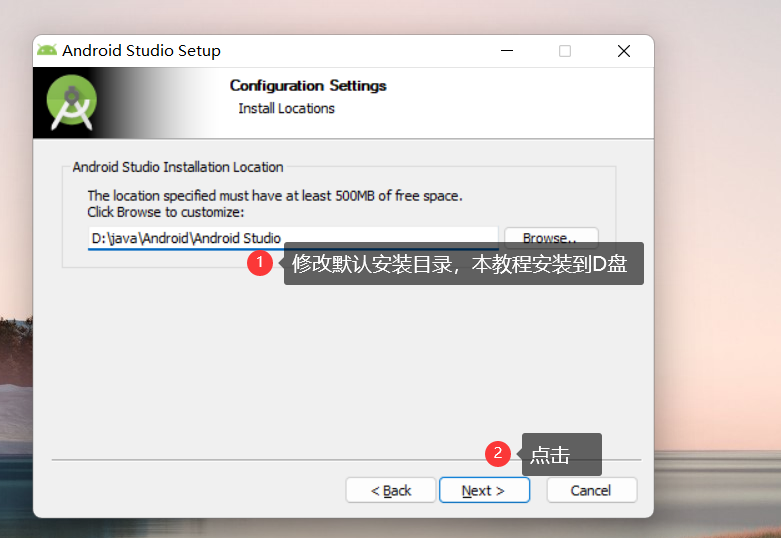Click the disabled maximize button
Screen dimensions: 781x538
coord(565,51)
